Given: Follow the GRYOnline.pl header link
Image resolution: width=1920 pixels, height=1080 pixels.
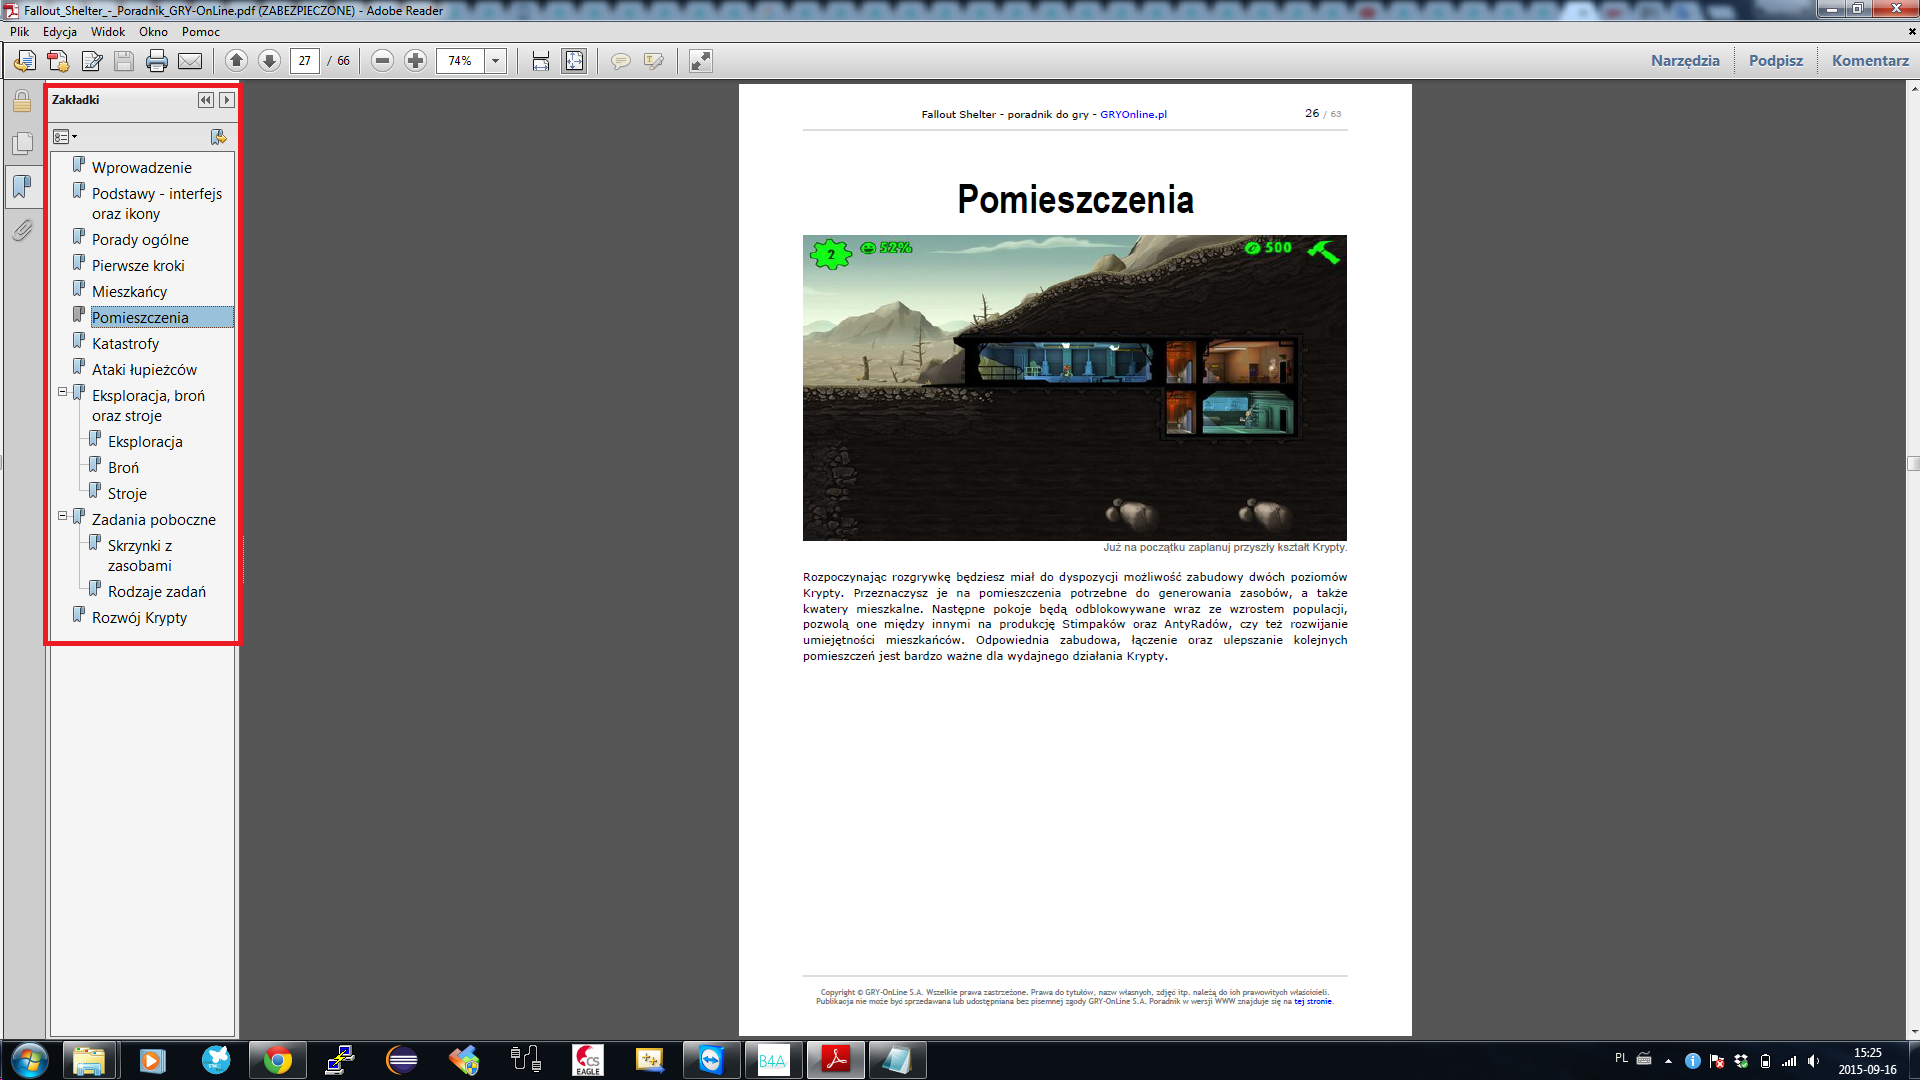Looking at the screenshot, I should click(1133, 115).
